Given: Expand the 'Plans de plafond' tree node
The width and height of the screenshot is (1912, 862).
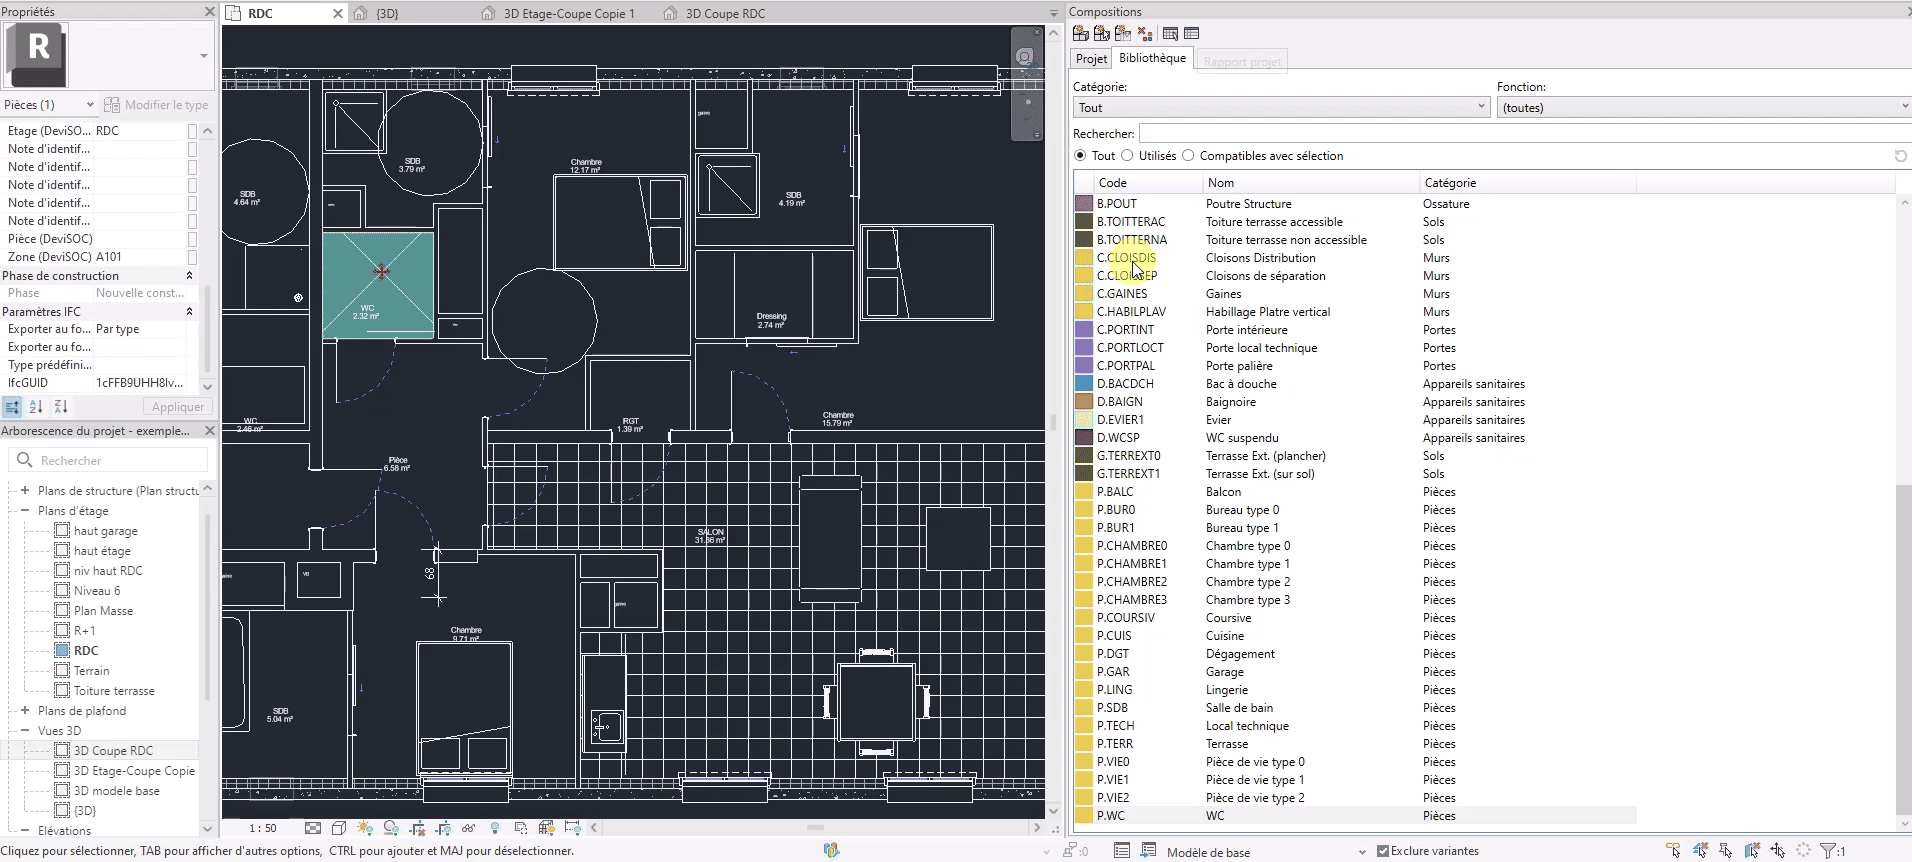Looking at the screenshot, I should coord(25,711).
